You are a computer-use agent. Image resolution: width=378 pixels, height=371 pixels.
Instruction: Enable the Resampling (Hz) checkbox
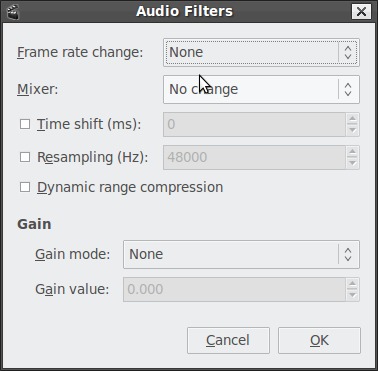coord(25,157)
